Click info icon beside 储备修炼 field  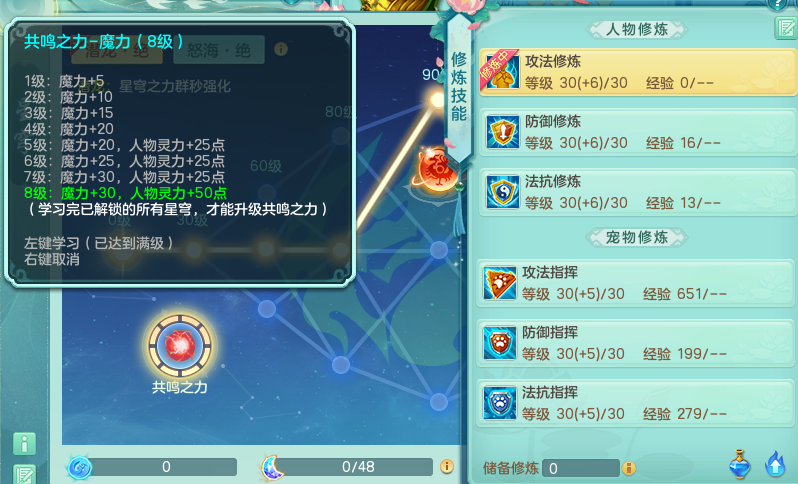pos(629,468)
